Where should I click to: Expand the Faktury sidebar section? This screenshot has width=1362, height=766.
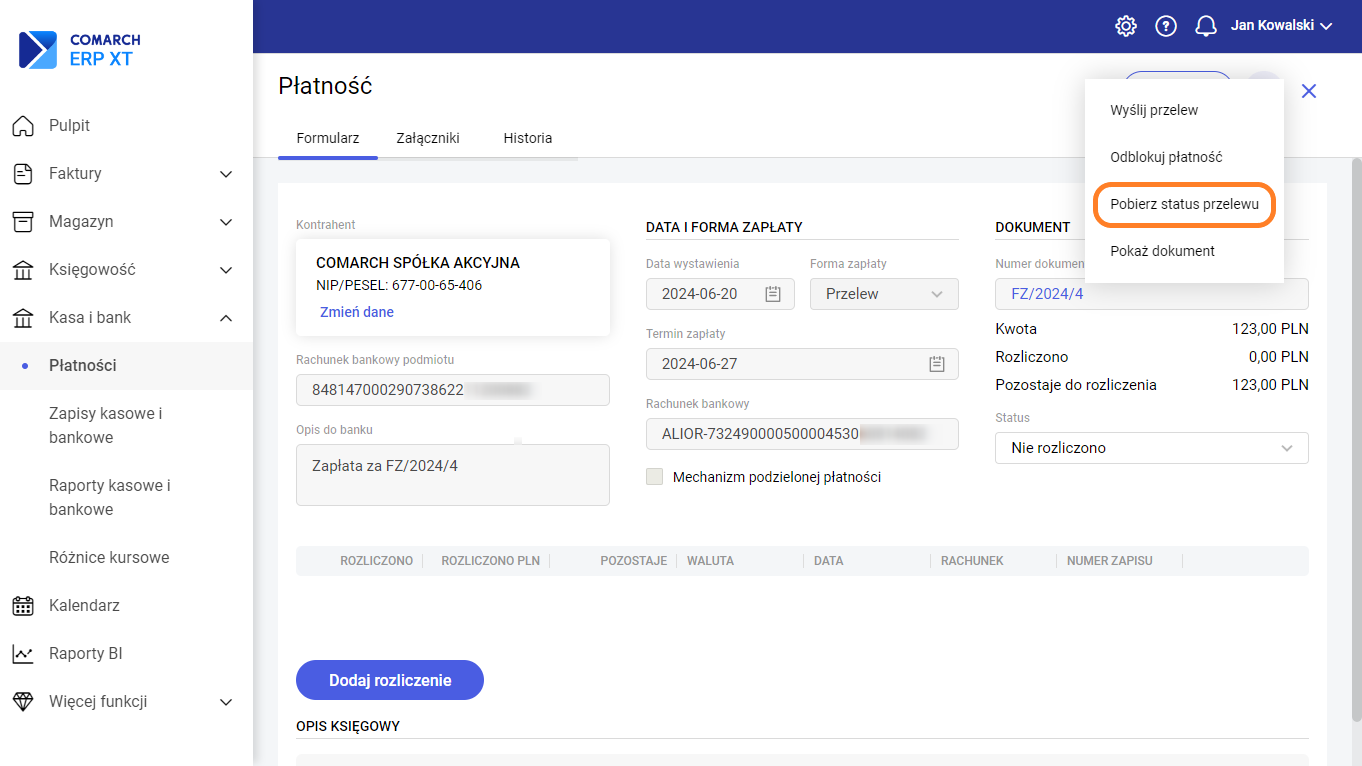pos(226,174)
